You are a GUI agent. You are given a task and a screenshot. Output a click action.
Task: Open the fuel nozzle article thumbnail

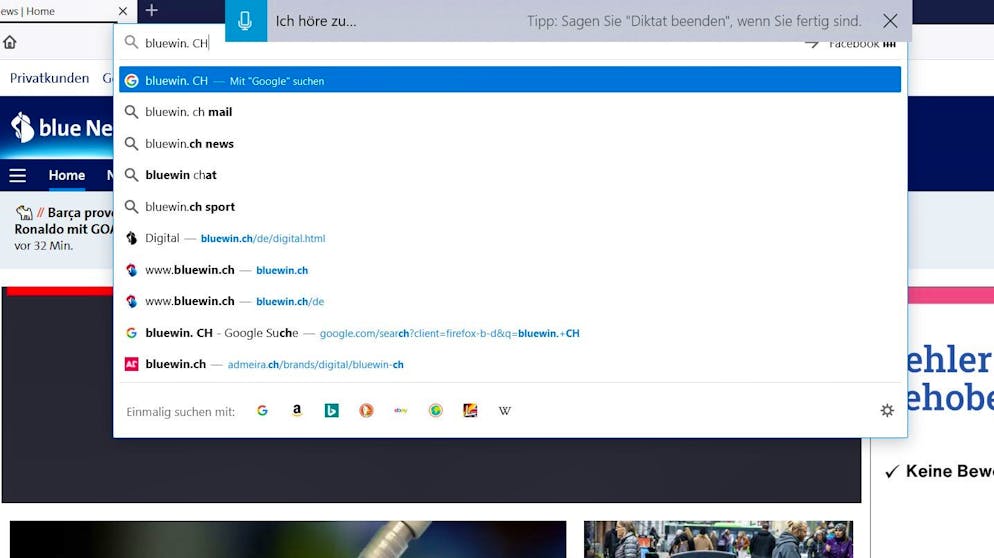point(288,540)
